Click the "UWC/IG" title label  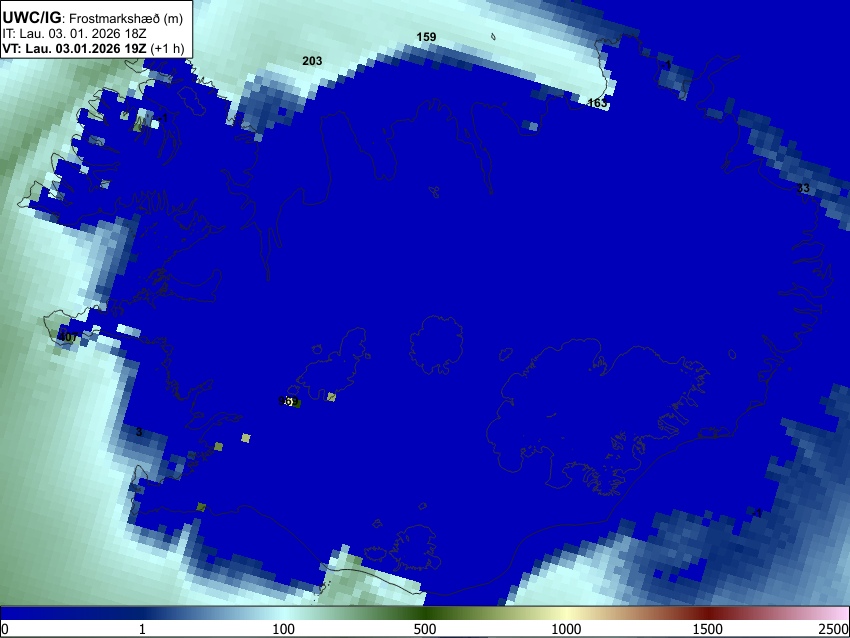coord(30,18)
